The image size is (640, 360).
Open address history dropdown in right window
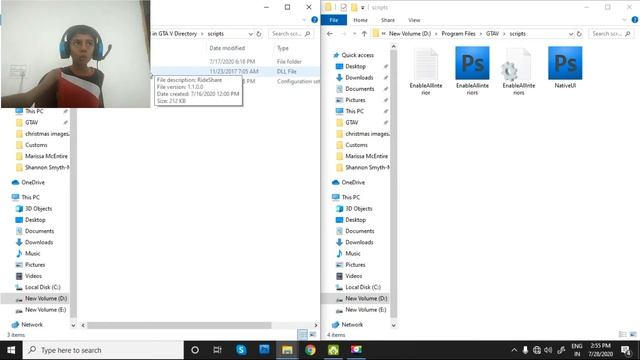(x=571, y=34)
